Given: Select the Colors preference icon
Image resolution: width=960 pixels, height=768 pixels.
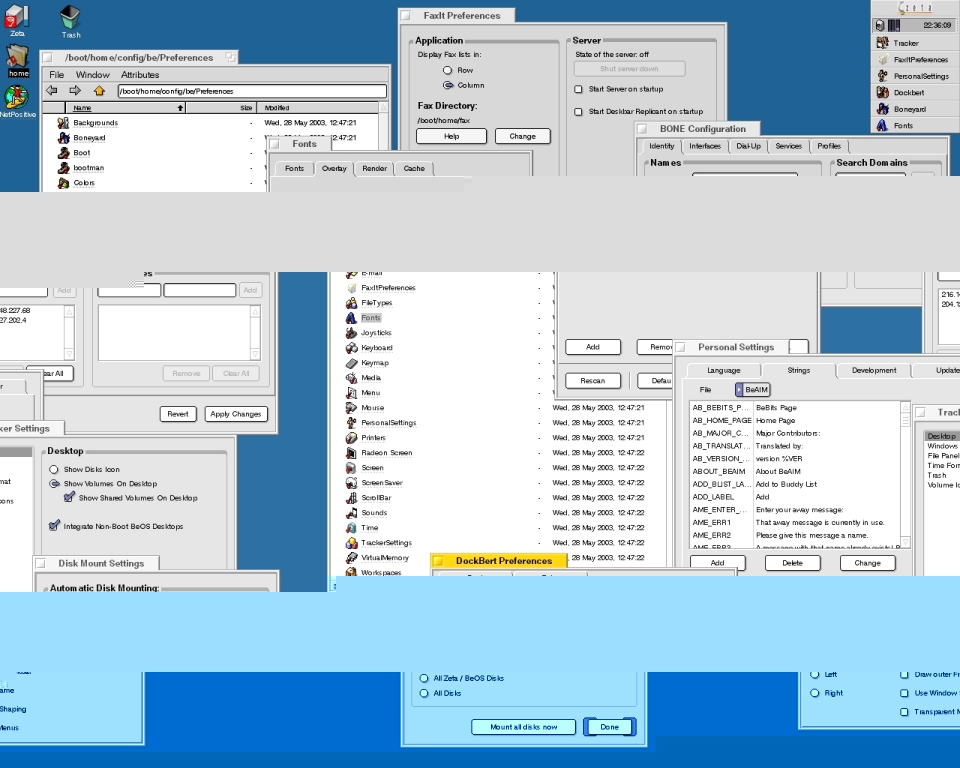Looking at the screenshot, I should [63, 183].
